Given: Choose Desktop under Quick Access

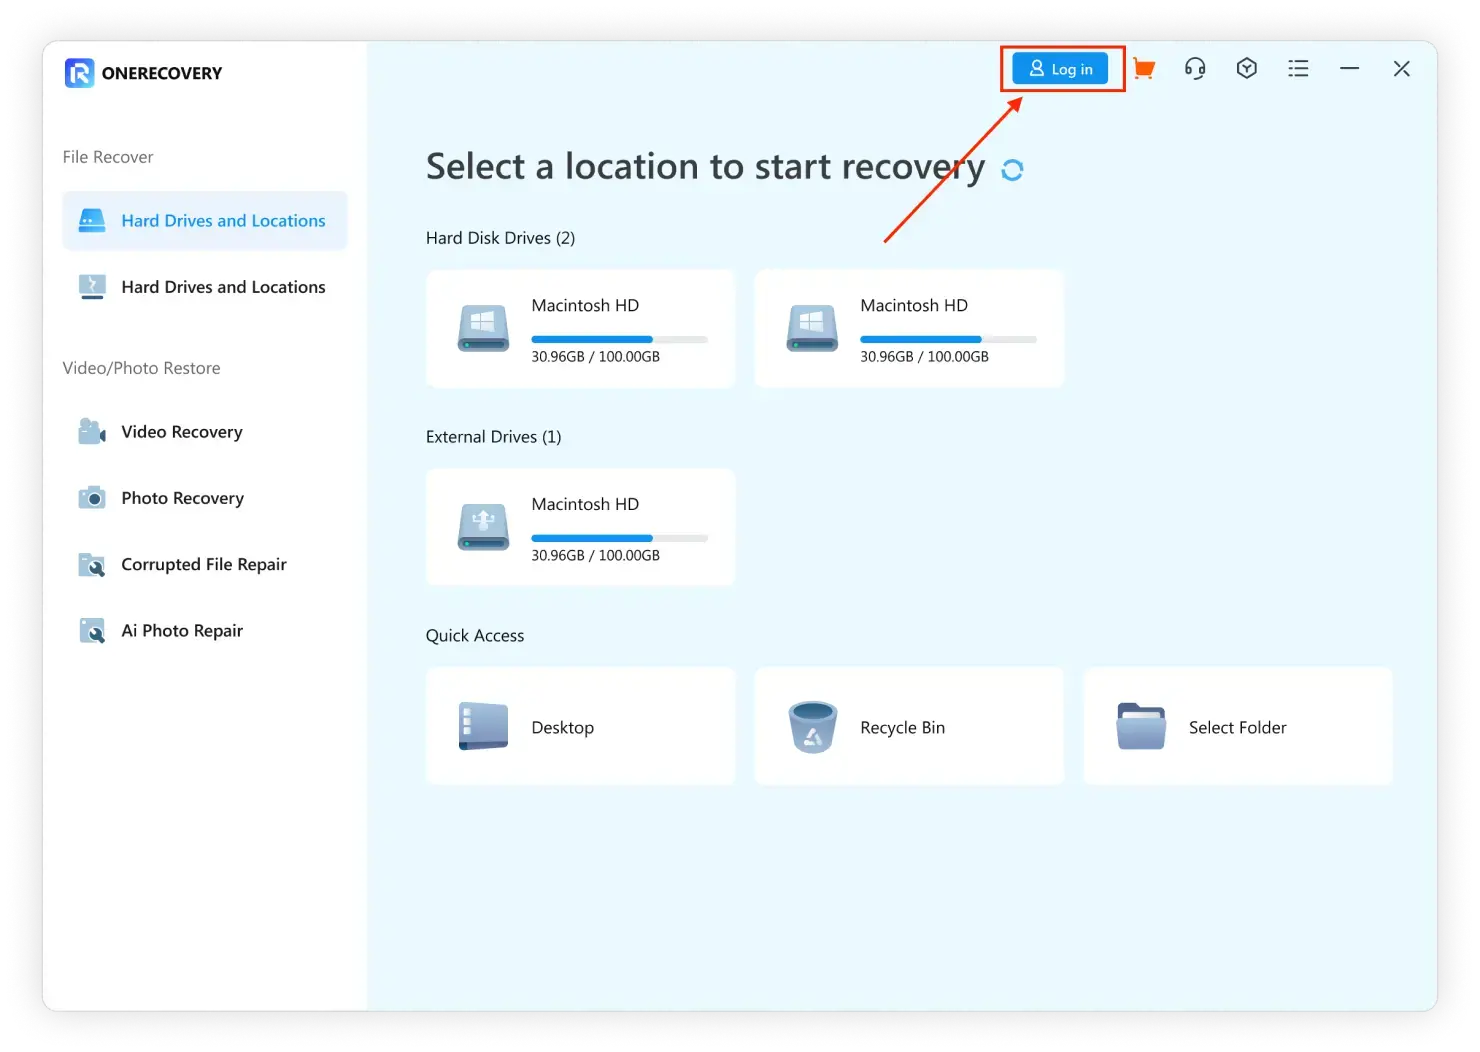Looking at the screenshot, I should coord(580,727).
